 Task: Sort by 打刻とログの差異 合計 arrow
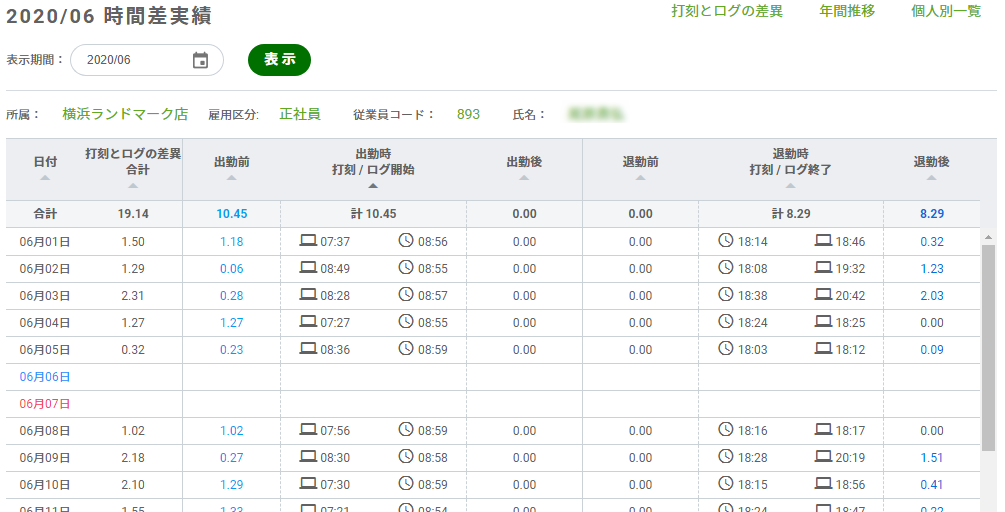pos(133,186)
